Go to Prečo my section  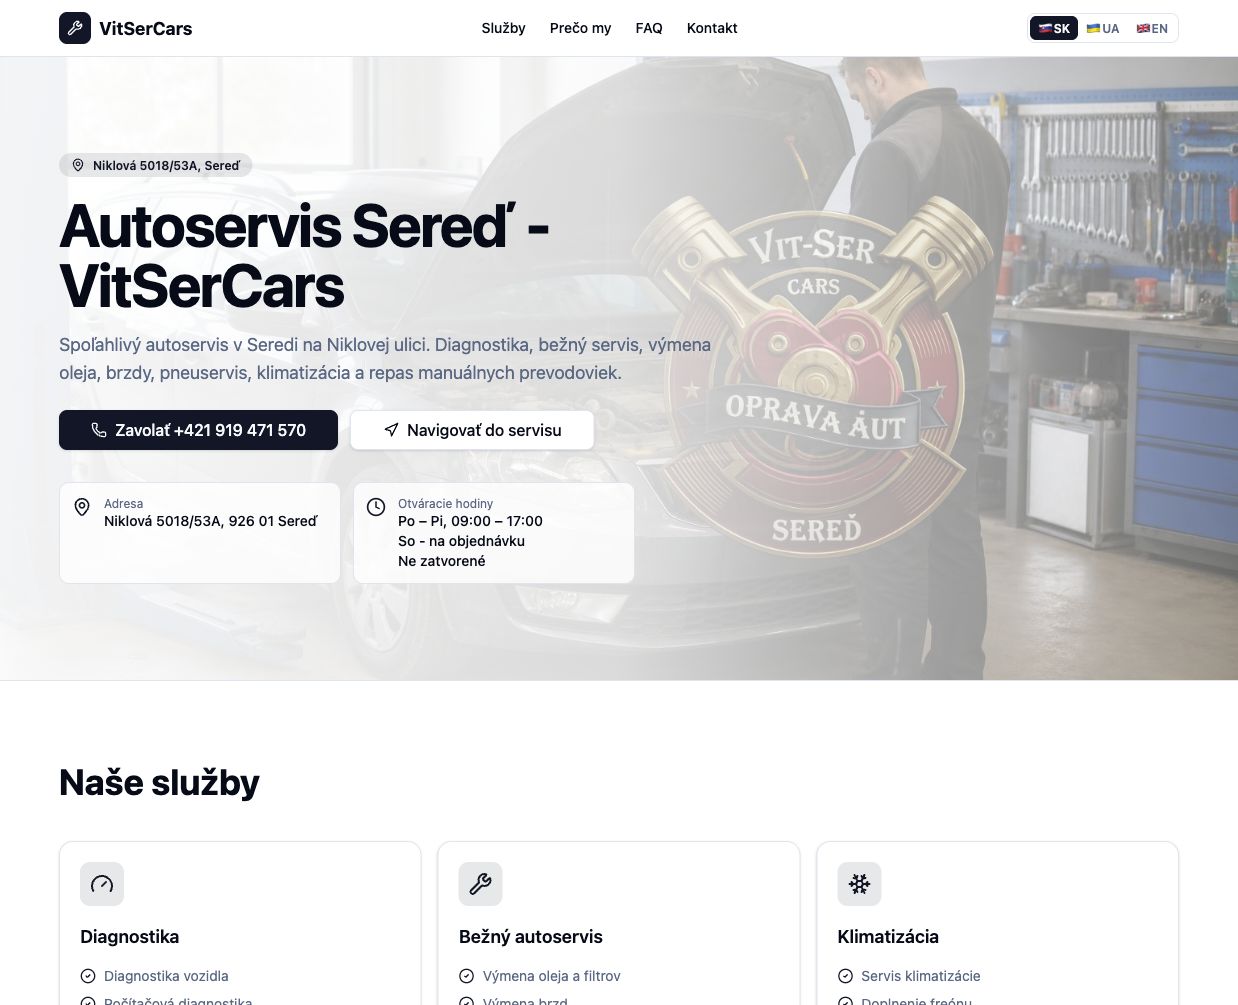tap(580, 28)
